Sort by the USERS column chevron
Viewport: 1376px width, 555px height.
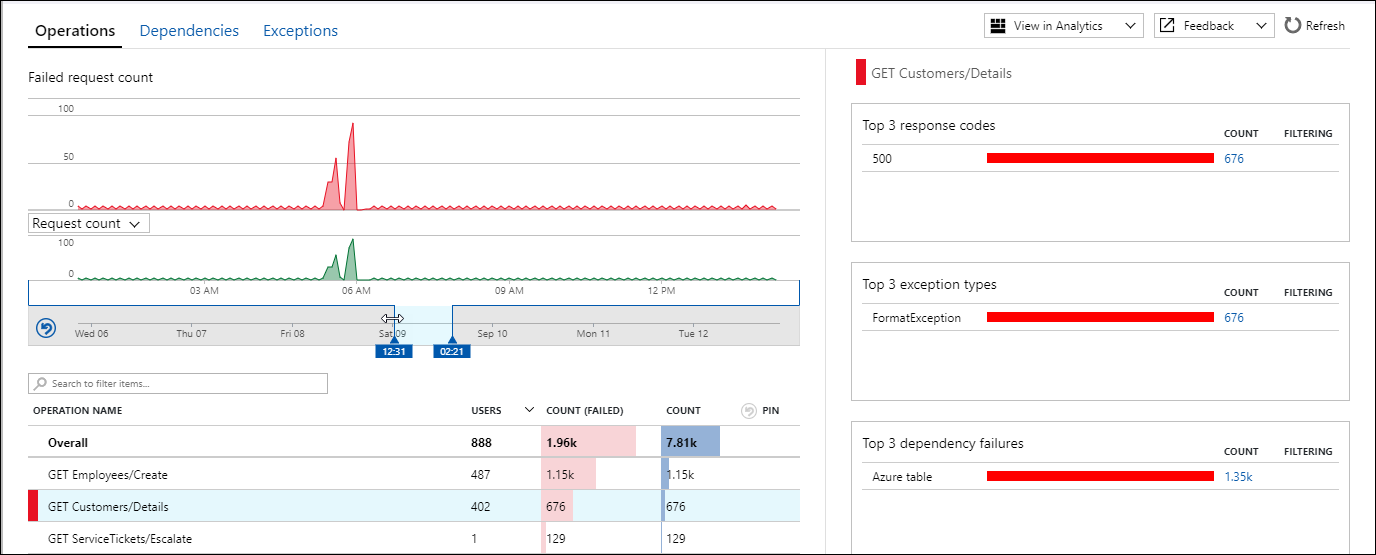(x=528, y=410)
